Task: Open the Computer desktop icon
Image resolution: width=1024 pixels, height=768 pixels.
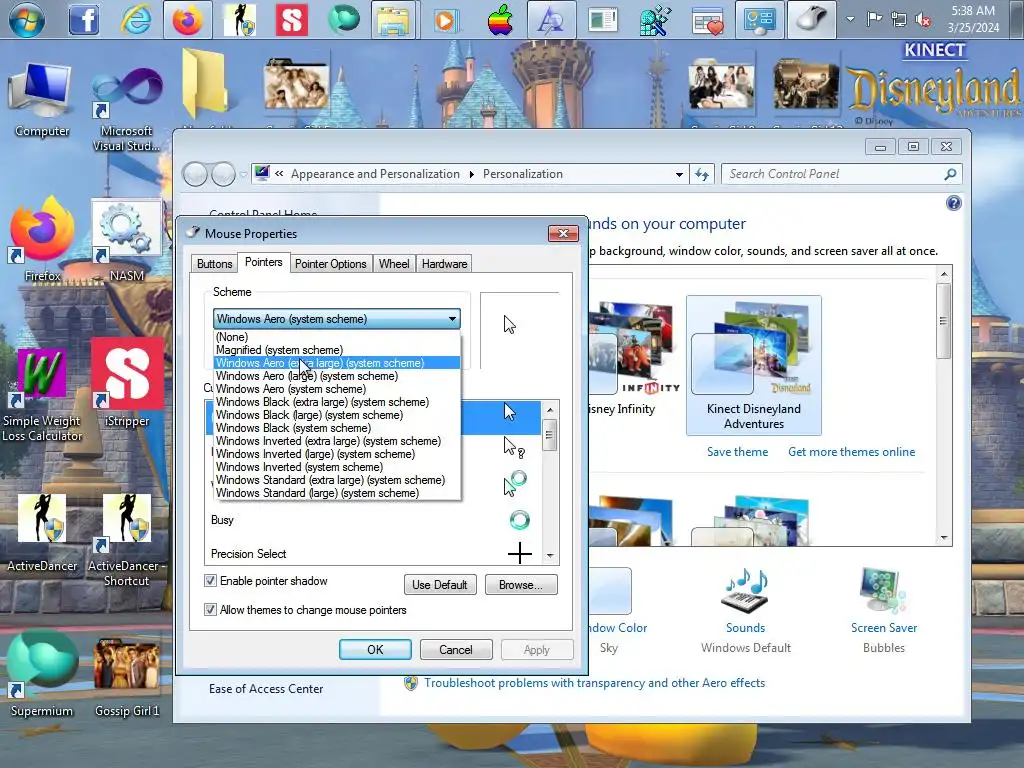Action: [42, 99]
